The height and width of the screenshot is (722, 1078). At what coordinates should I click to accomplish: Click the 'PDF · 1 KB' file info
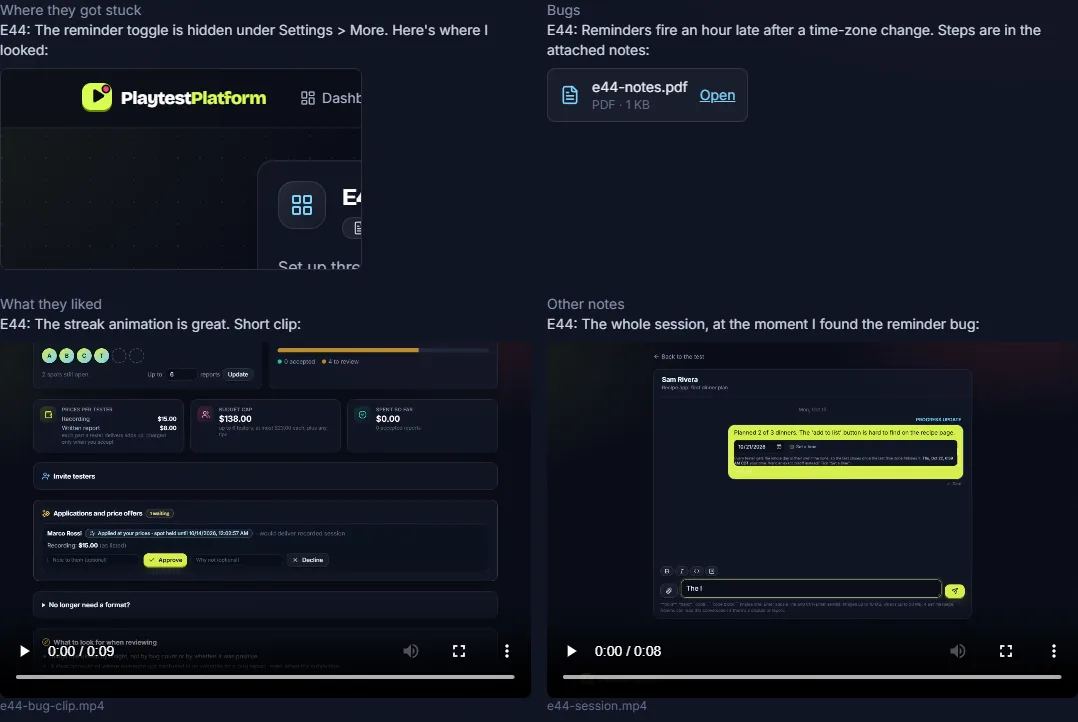click(x=620, y=105)
